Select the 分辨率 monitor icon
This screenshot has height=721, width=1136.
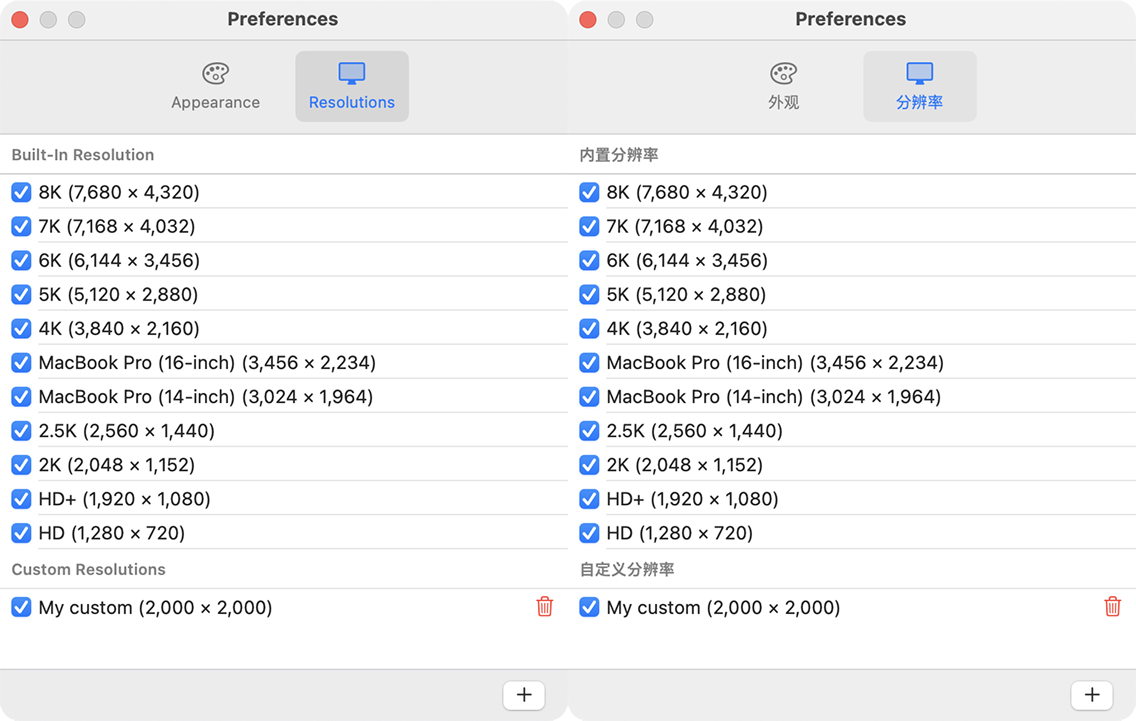919,73
